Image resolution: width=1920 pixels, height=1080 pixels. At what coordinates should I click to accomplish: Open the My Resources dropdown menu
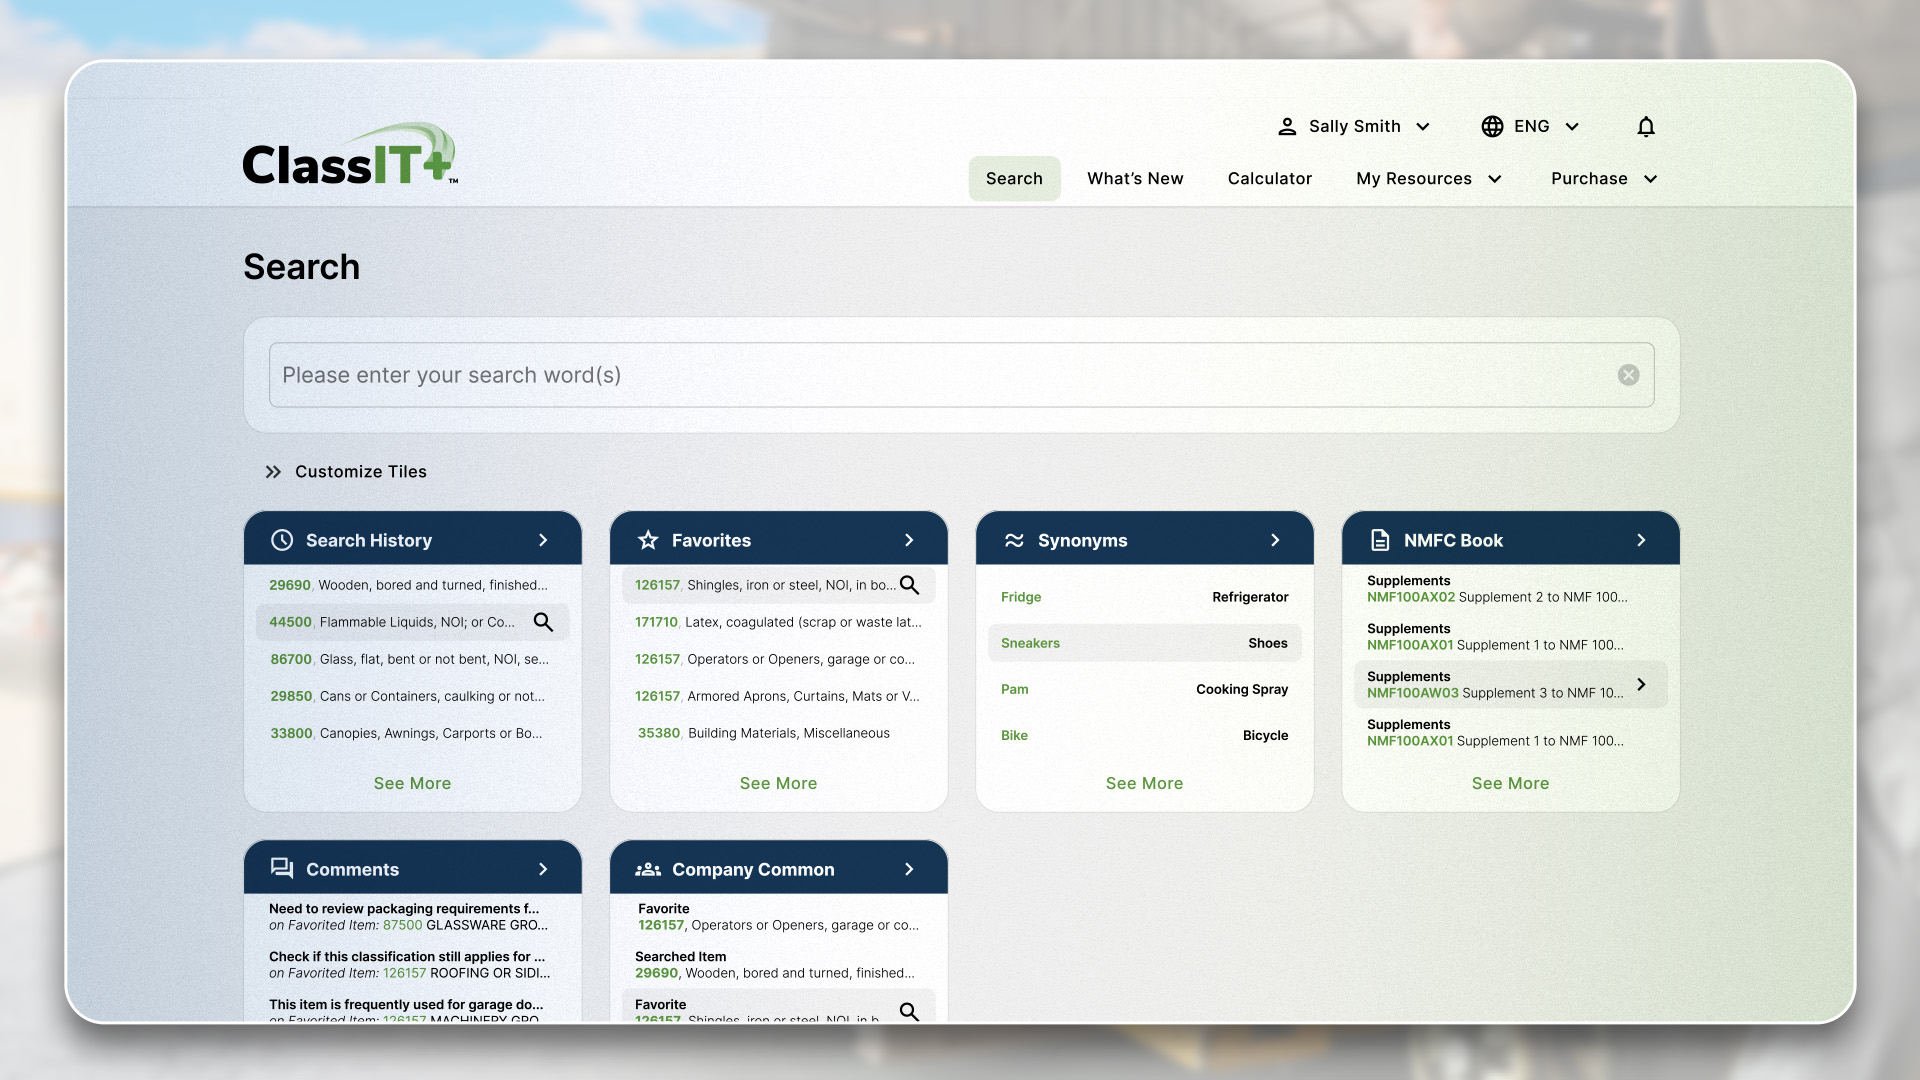[x=1429, y=179]
